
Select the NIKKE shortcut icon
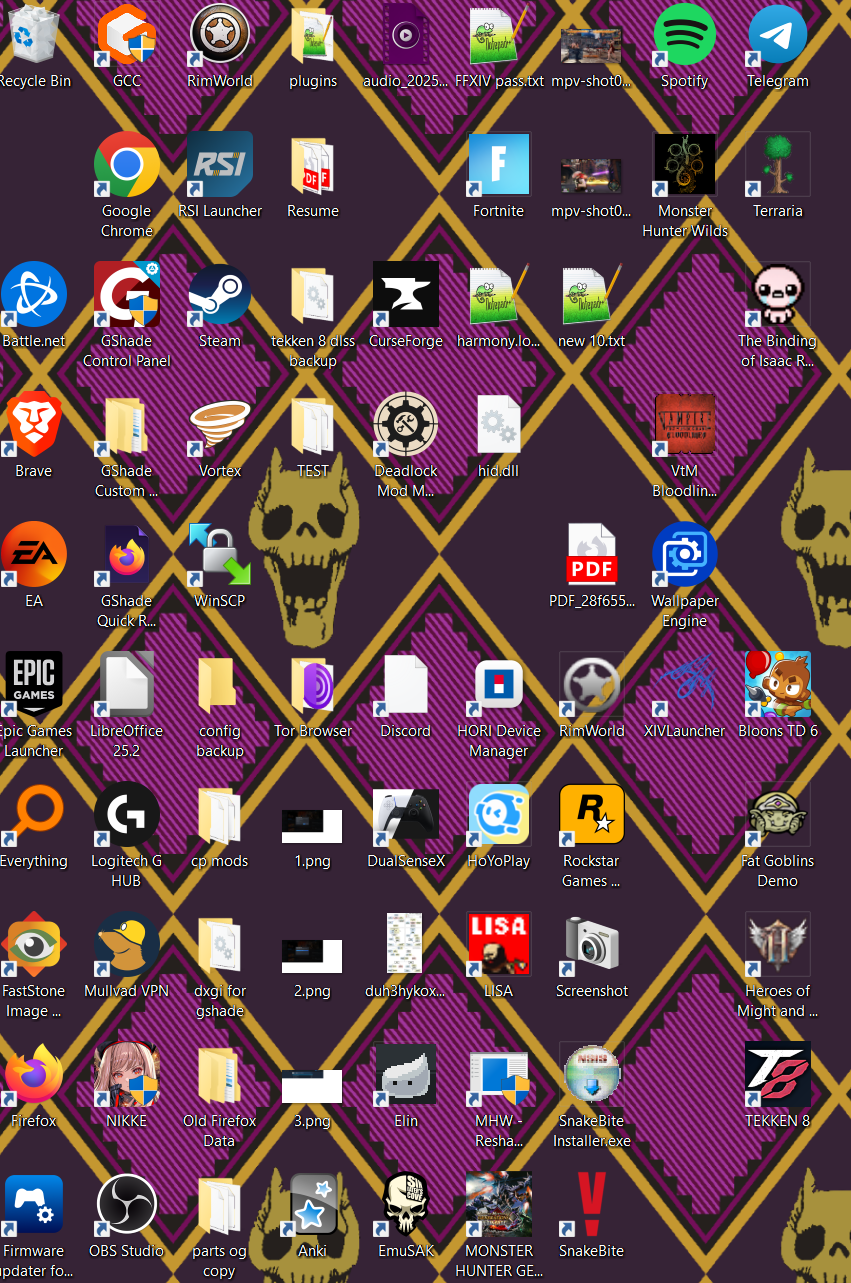(x=127, y=1075)
